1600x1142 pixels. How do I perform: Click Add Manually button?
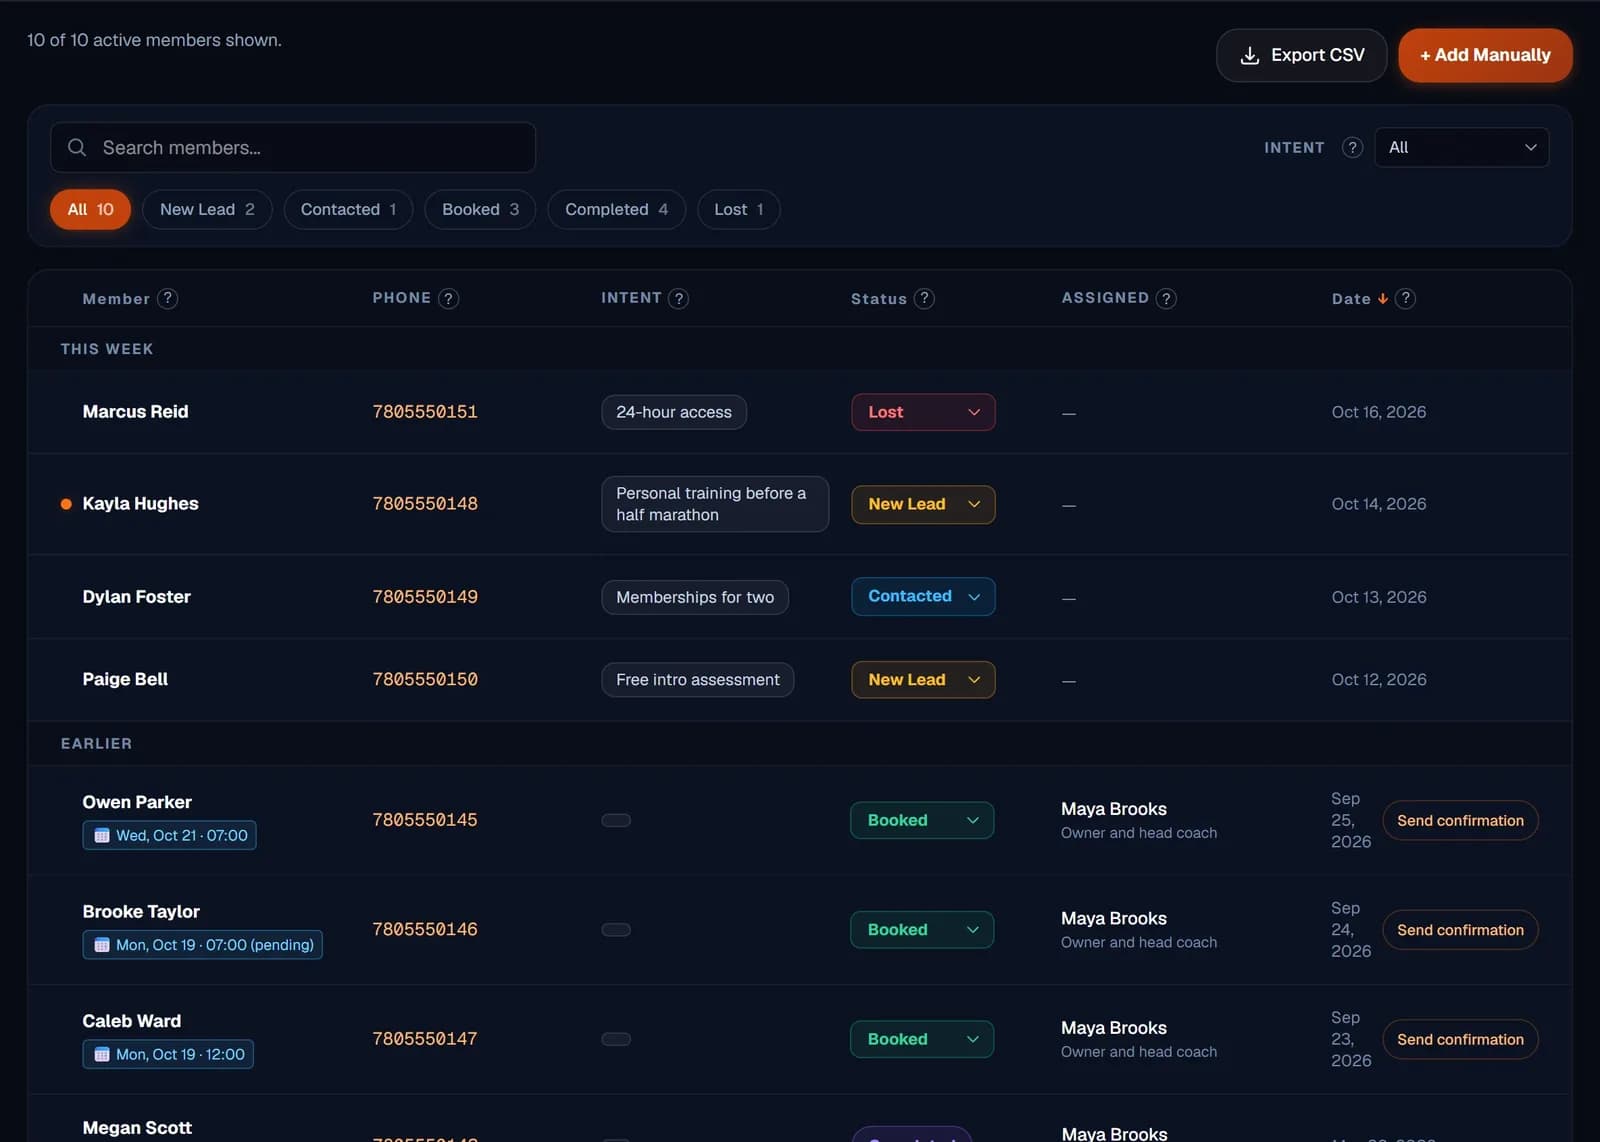[x=1485, y=55]
